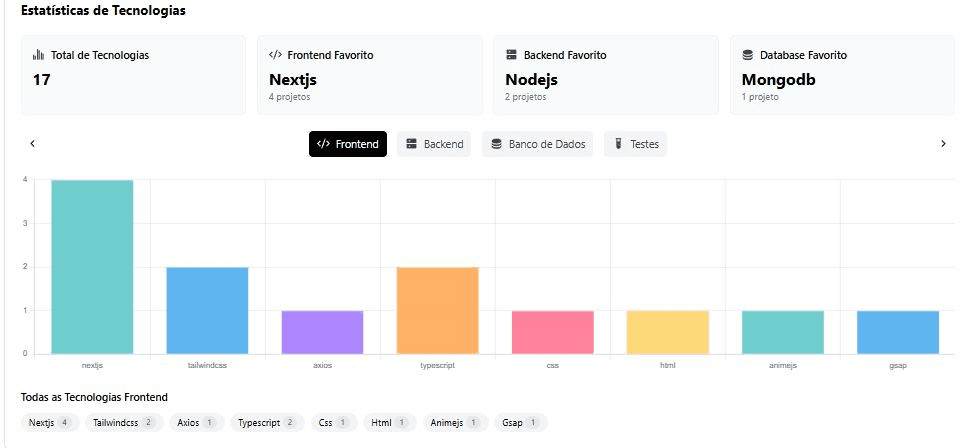Select the Tailwindcss 2 tag chip

click(124, 423)
